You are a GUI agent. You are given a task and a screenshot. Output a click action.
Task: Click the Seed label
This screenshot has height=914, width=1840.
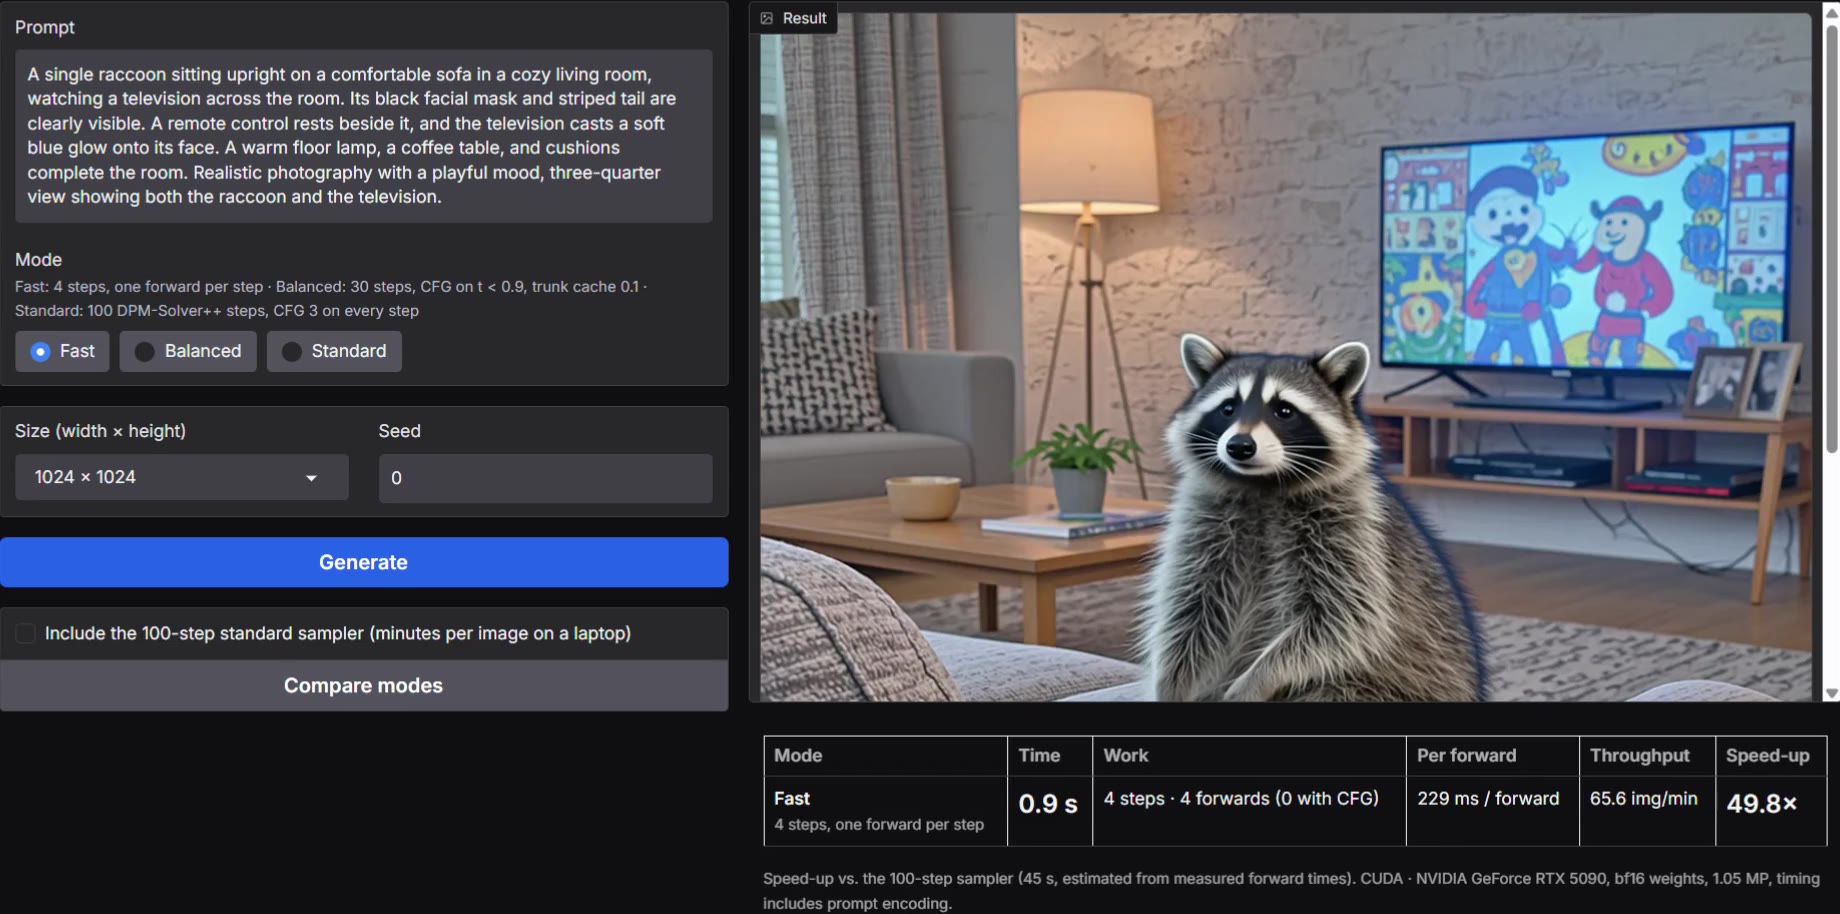pos(399,431)
